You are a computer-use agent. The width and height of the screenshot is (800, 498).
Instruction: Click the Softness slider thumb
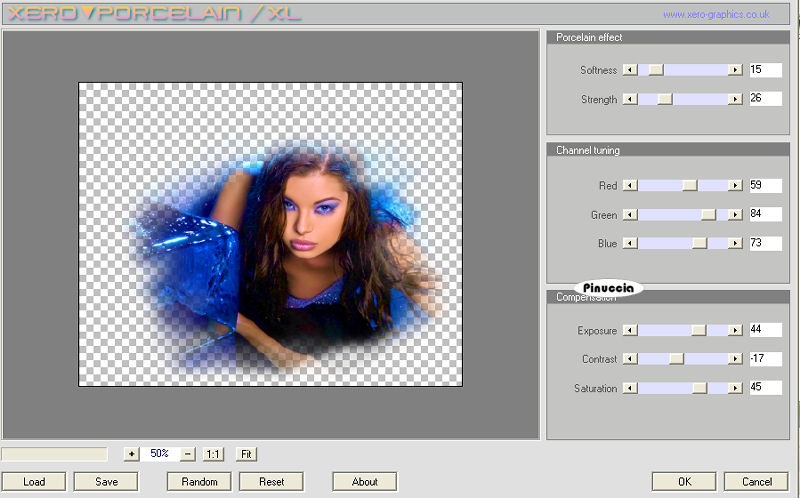pos(656,70)
